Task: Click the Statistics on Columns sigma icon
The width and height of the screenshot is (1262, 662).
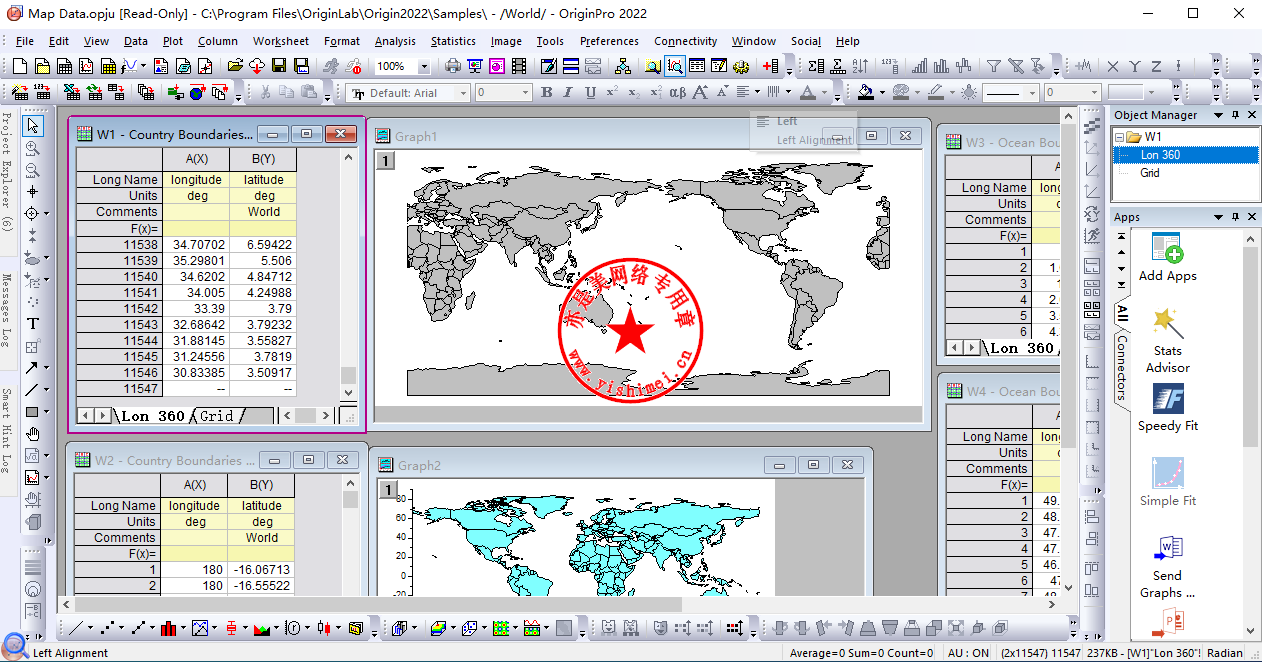Action: click(x=816, y=66)
